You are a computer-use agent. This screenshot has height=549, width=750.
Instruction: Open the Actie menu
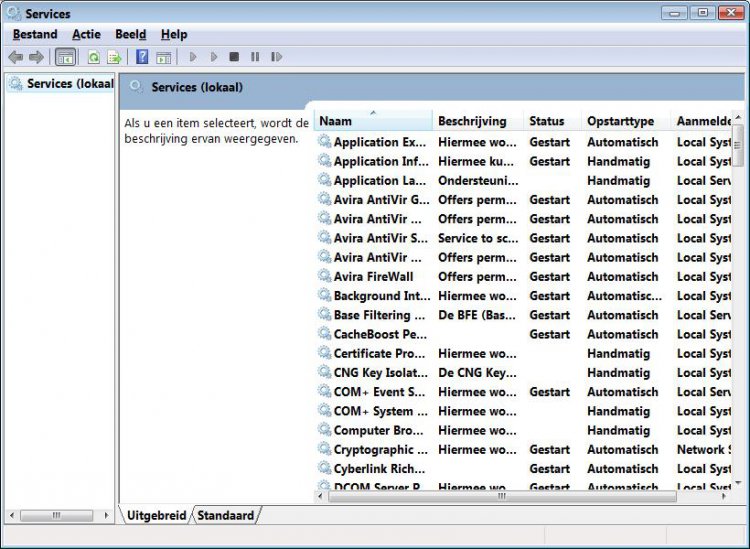pyautogui.click(x=87, y=34)
